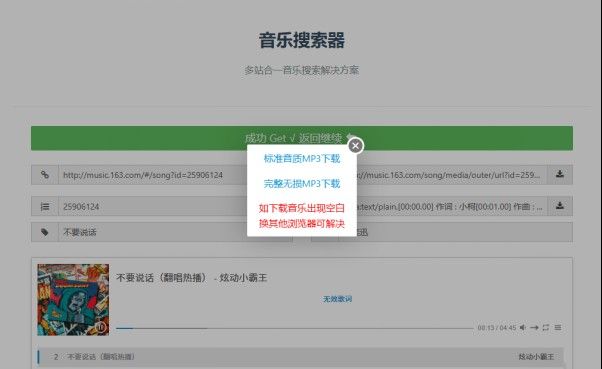
Task: Click the 音乐搜索器 page title
Action: click(302, 40)
